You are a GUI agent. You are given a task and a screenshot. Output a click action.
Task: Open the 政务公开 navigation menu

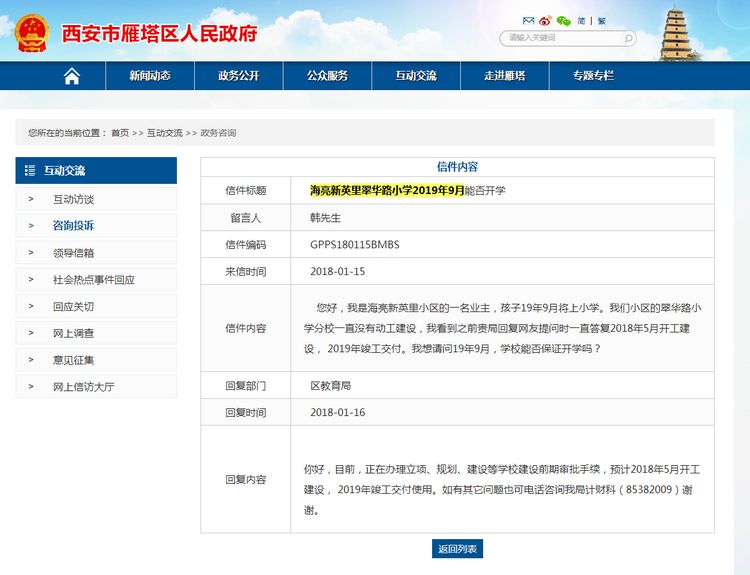point(238,76)
